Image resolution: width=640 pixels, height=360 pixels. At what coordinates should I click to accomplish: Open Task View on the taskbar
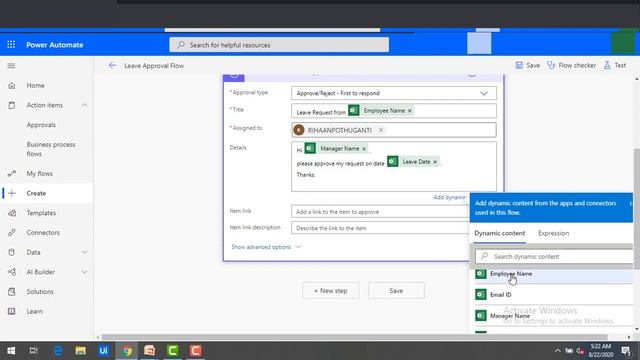(x=34, y=351)
